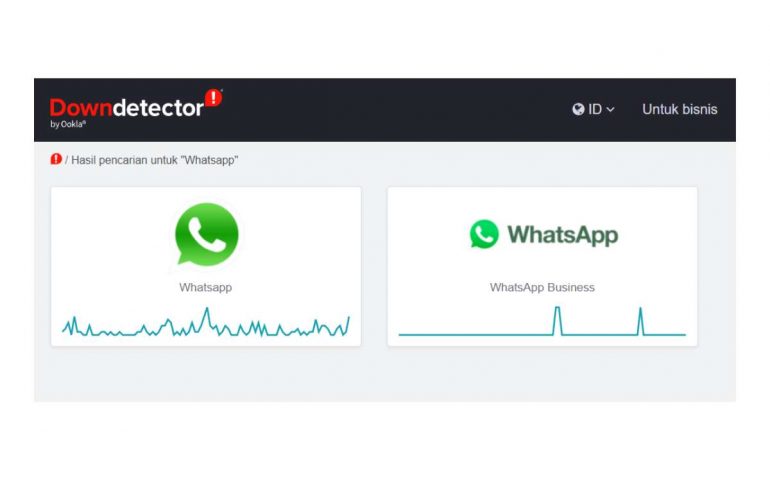
Task: Open the Whatsapp result card label
Action: click(x=205, y=287)
